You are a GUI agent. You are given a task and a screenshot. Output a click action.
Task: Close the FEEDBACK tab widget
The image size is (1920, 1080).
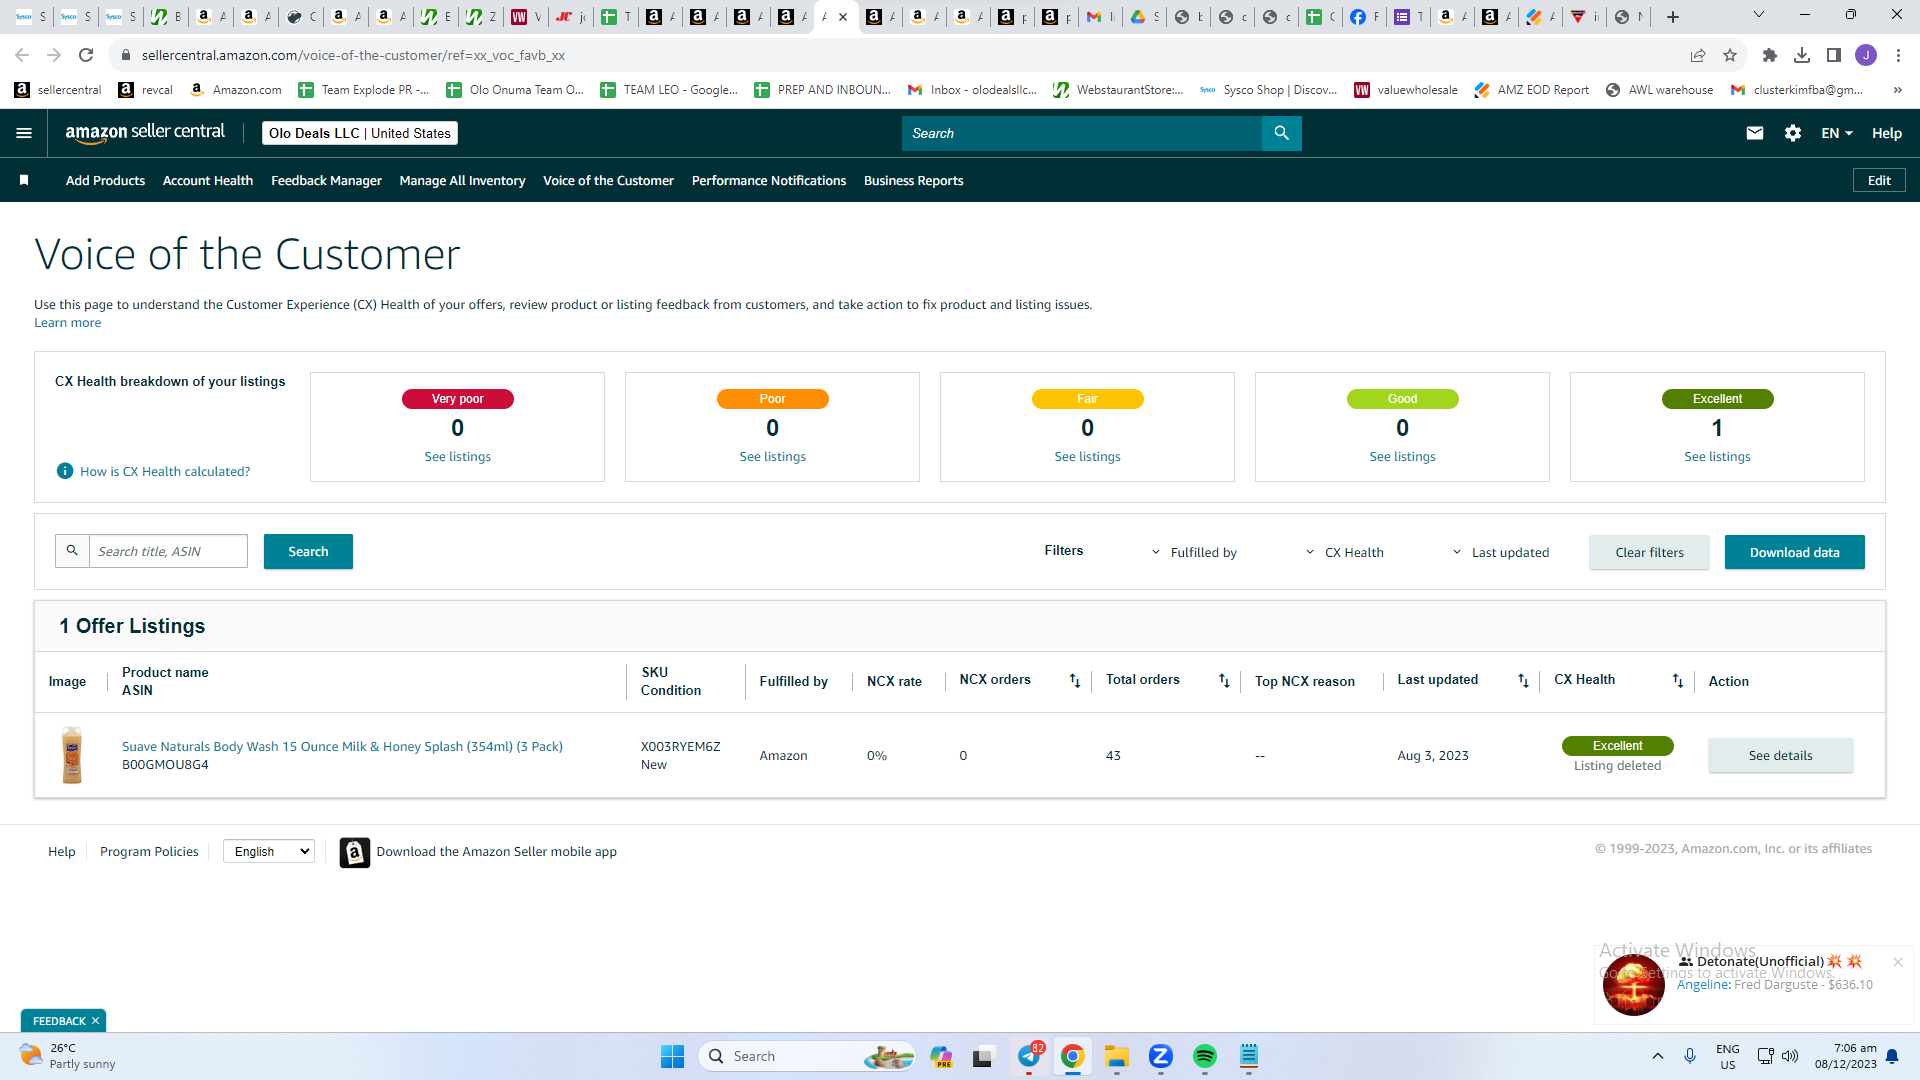[x=95, y=1021]
